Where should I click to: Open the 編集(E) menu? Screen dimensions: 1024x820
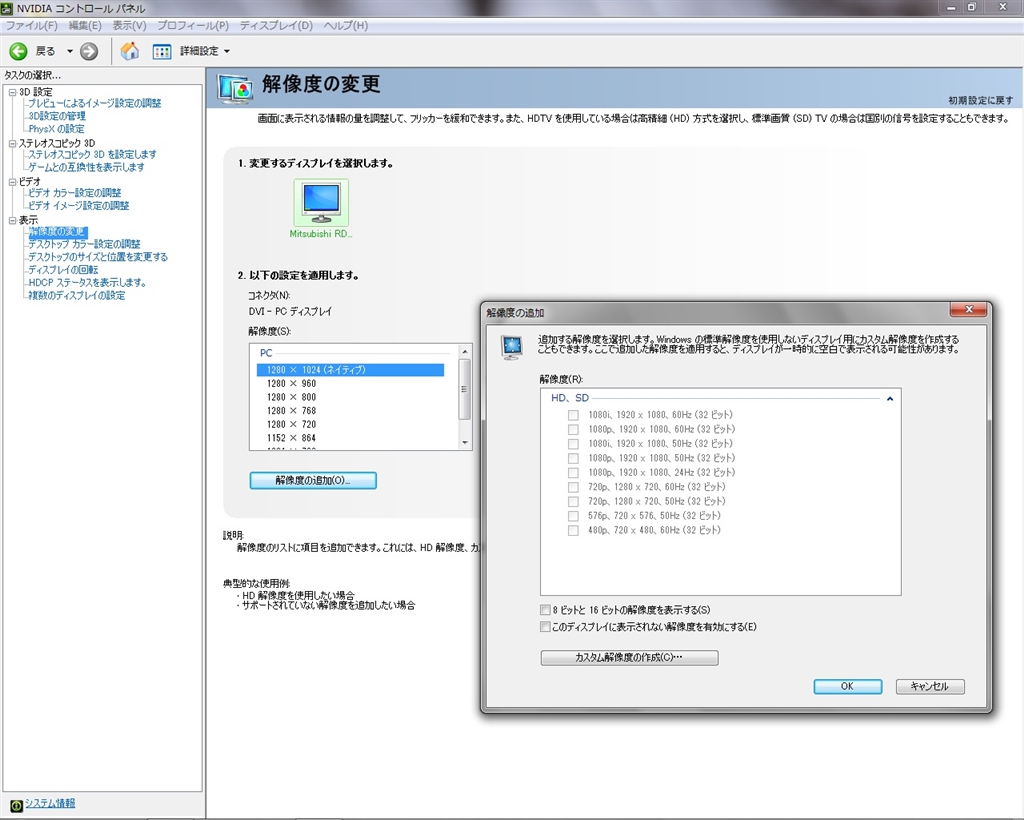[85, 25]
